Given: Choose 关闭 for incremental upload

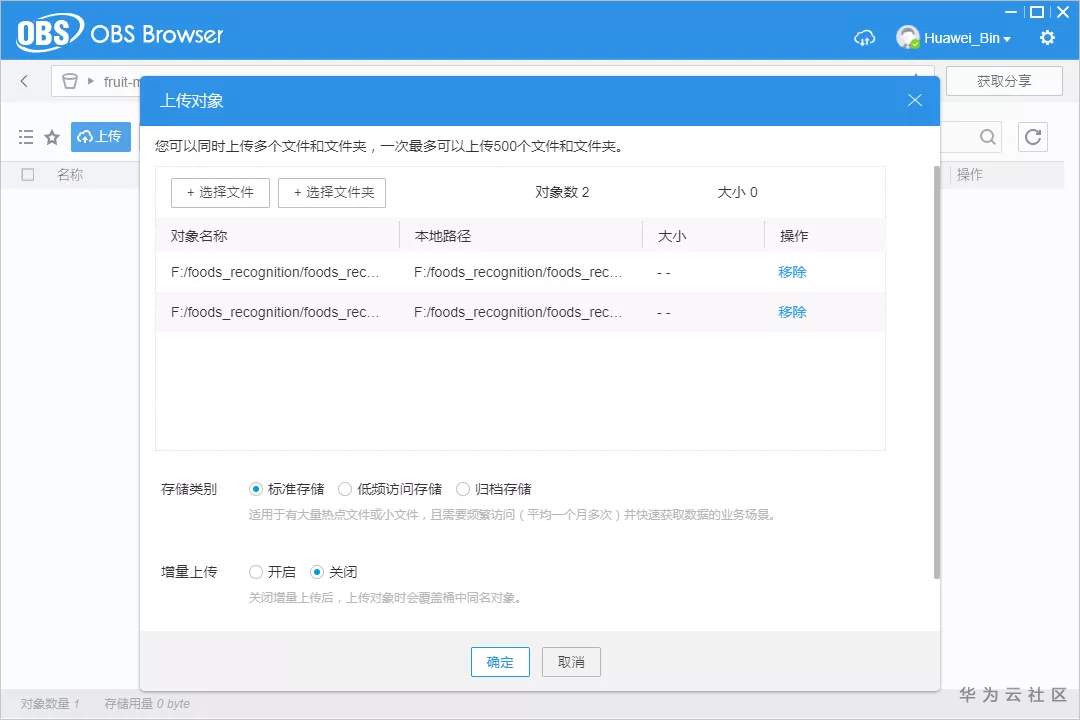Looking at the screenshot, I should [317, 572].
